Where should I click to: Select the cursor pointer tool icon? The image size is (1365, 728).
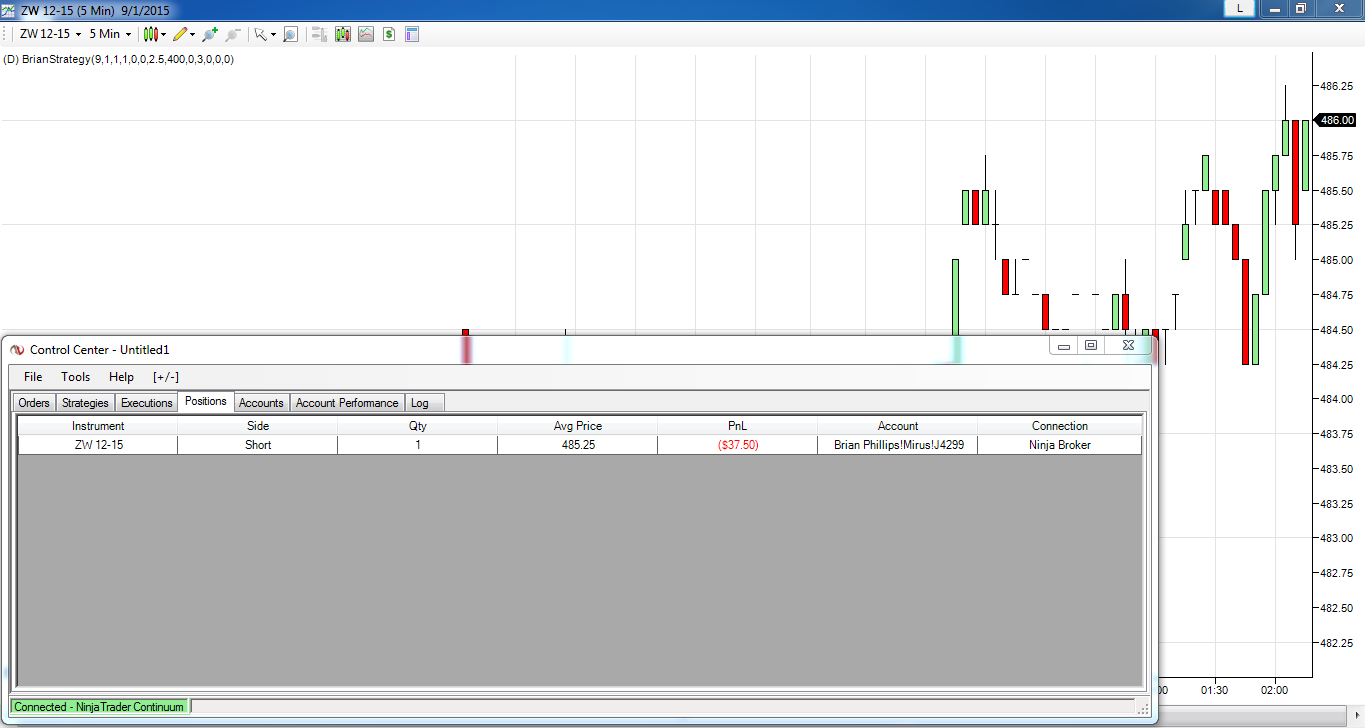[260, 34]
